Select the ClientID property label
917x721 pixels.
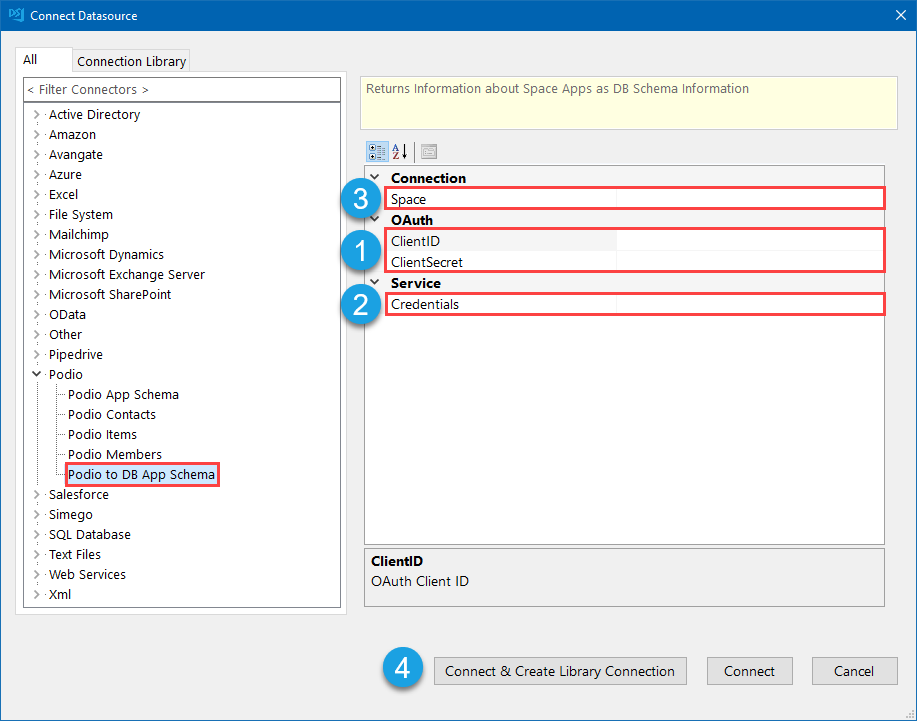tap(415, 241)
